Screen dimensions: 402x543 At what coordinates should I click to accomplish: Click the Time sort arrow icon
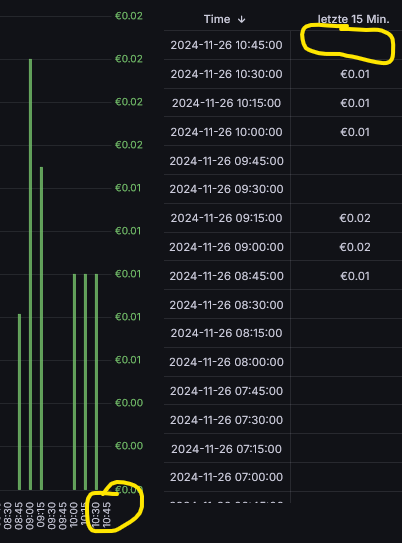pos(241,19)
